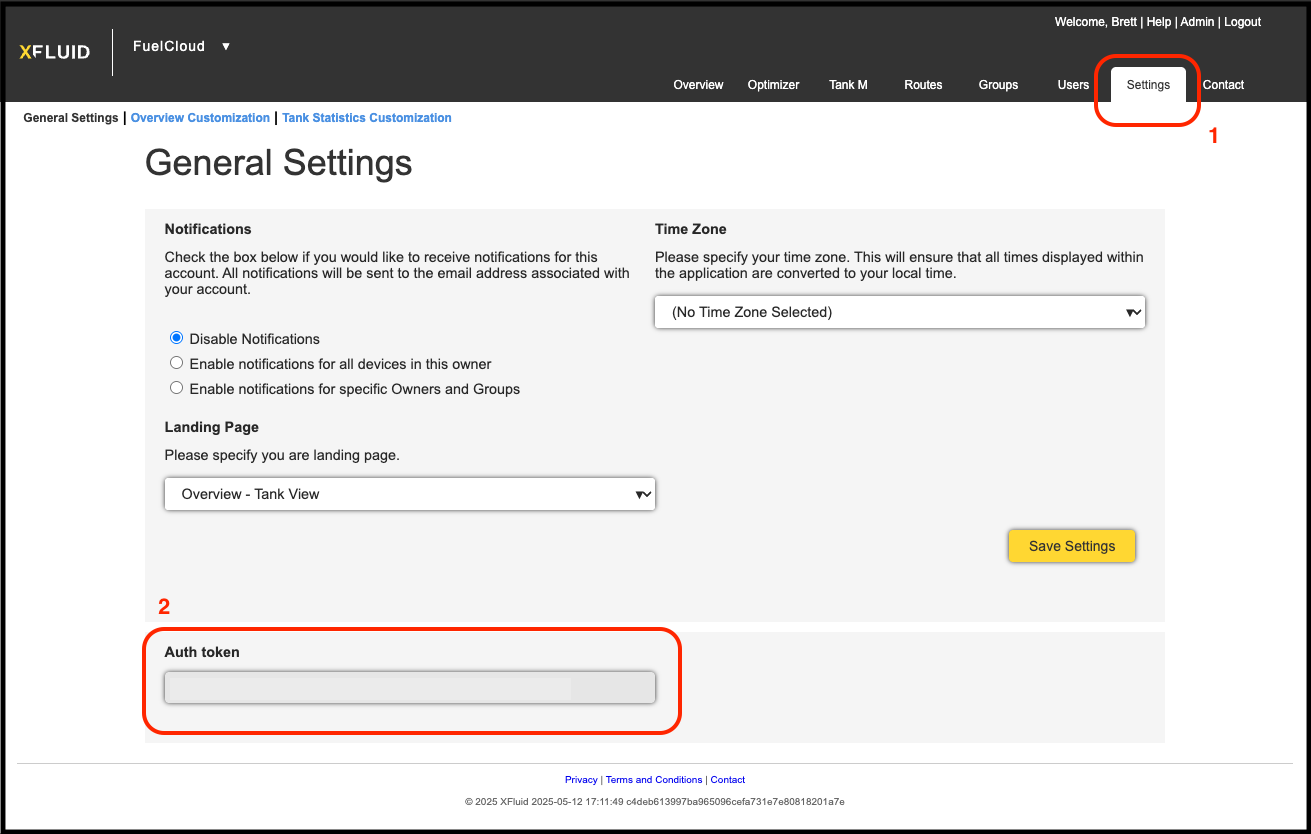
Task: Click the "Landing Page" section label
Action: click(x=212, y=427)
